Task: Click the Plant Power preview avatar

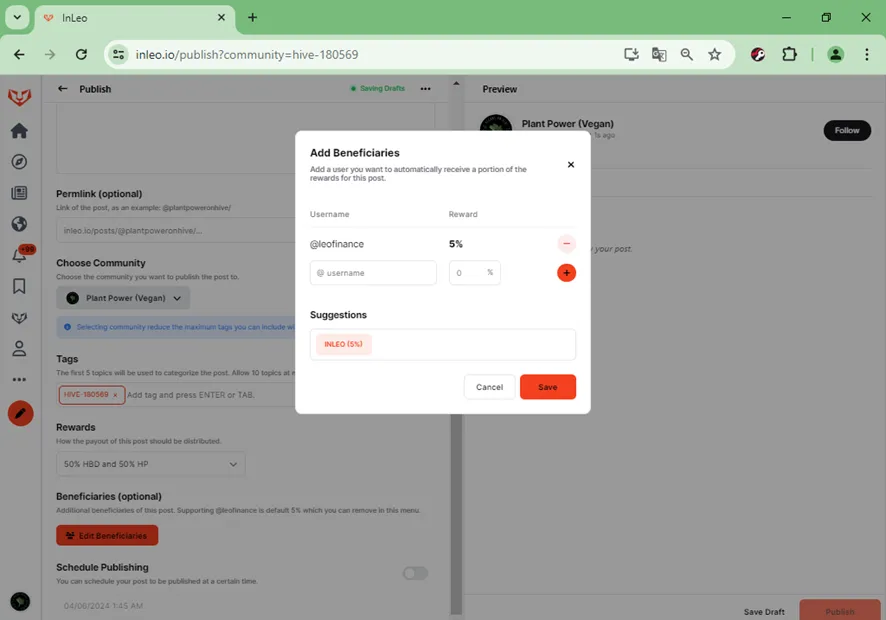Action: [496, 124]
